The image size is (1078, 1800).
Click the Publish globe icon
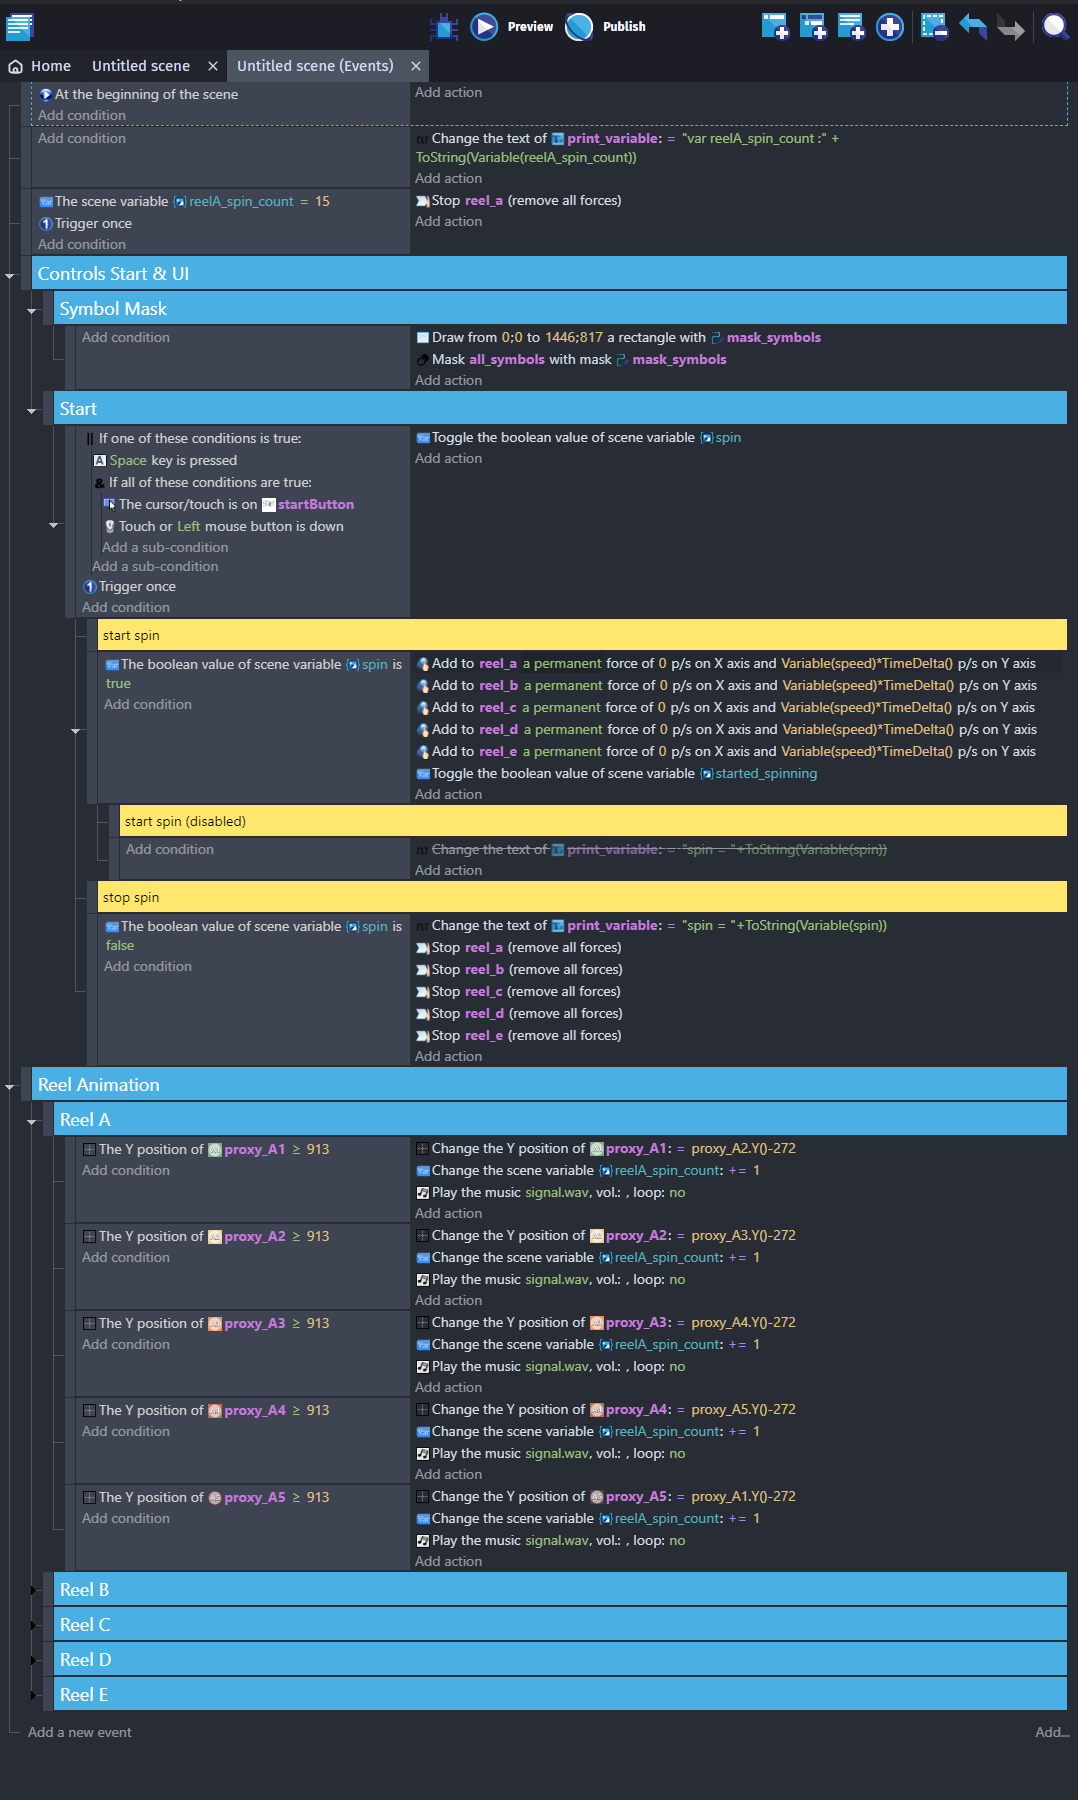coord(579,27)
